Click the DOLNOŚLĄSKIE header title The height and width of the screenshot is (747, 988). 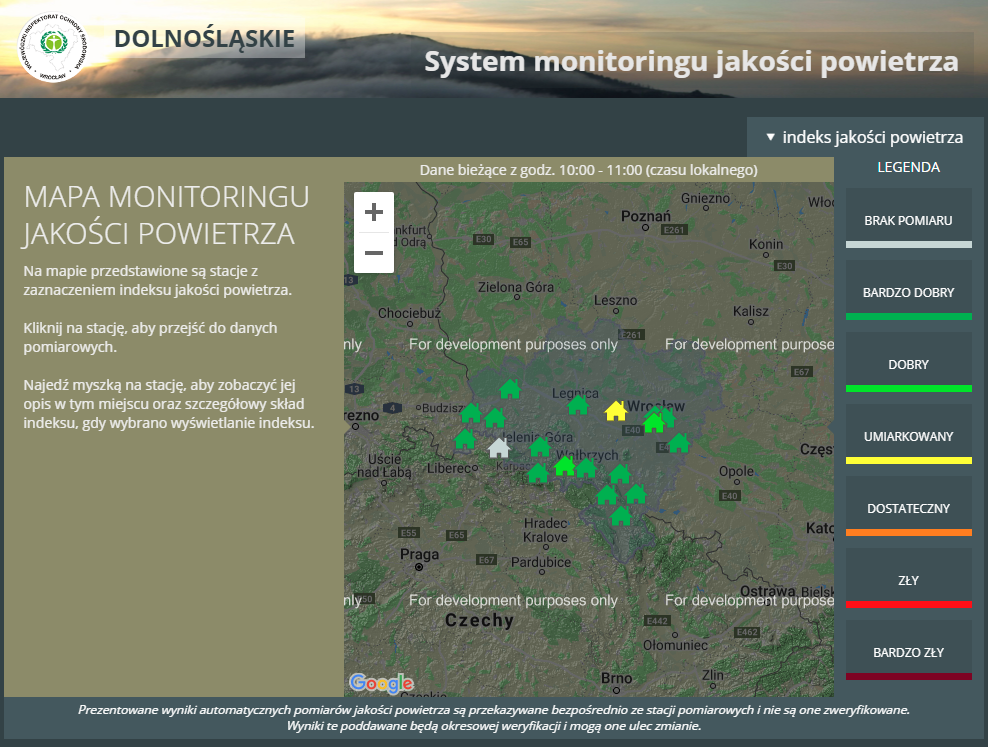pyautogui.click(x=204, y=39)
